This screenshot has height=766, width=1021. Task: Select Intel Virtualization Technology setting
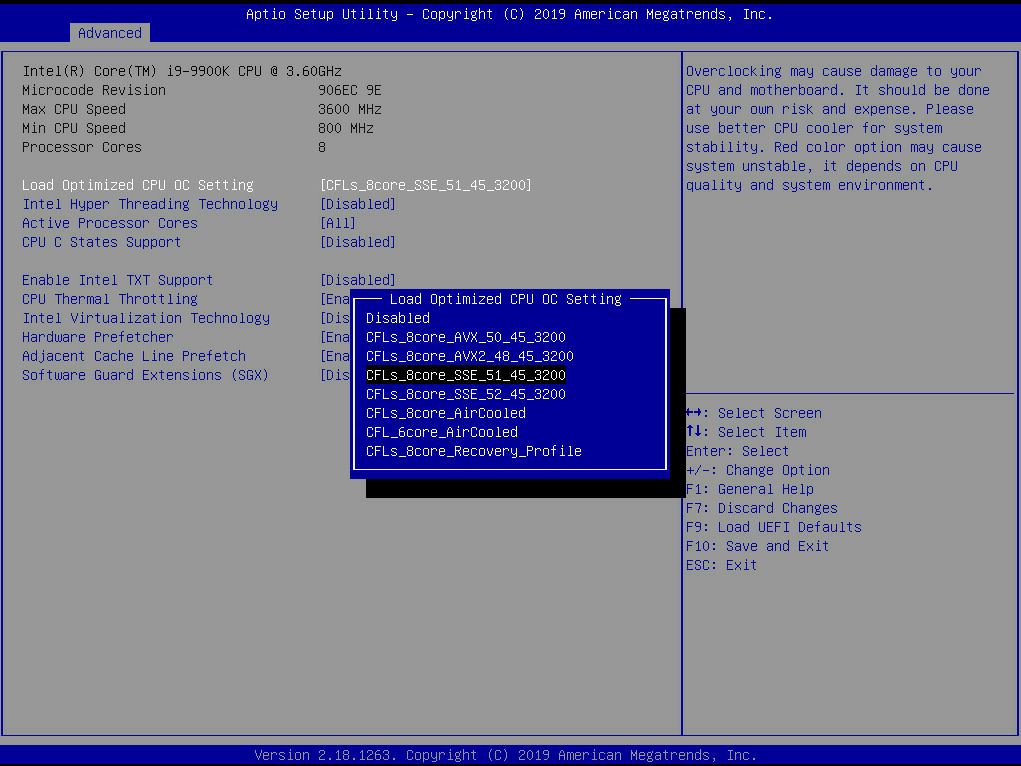[x=146, y=318]
